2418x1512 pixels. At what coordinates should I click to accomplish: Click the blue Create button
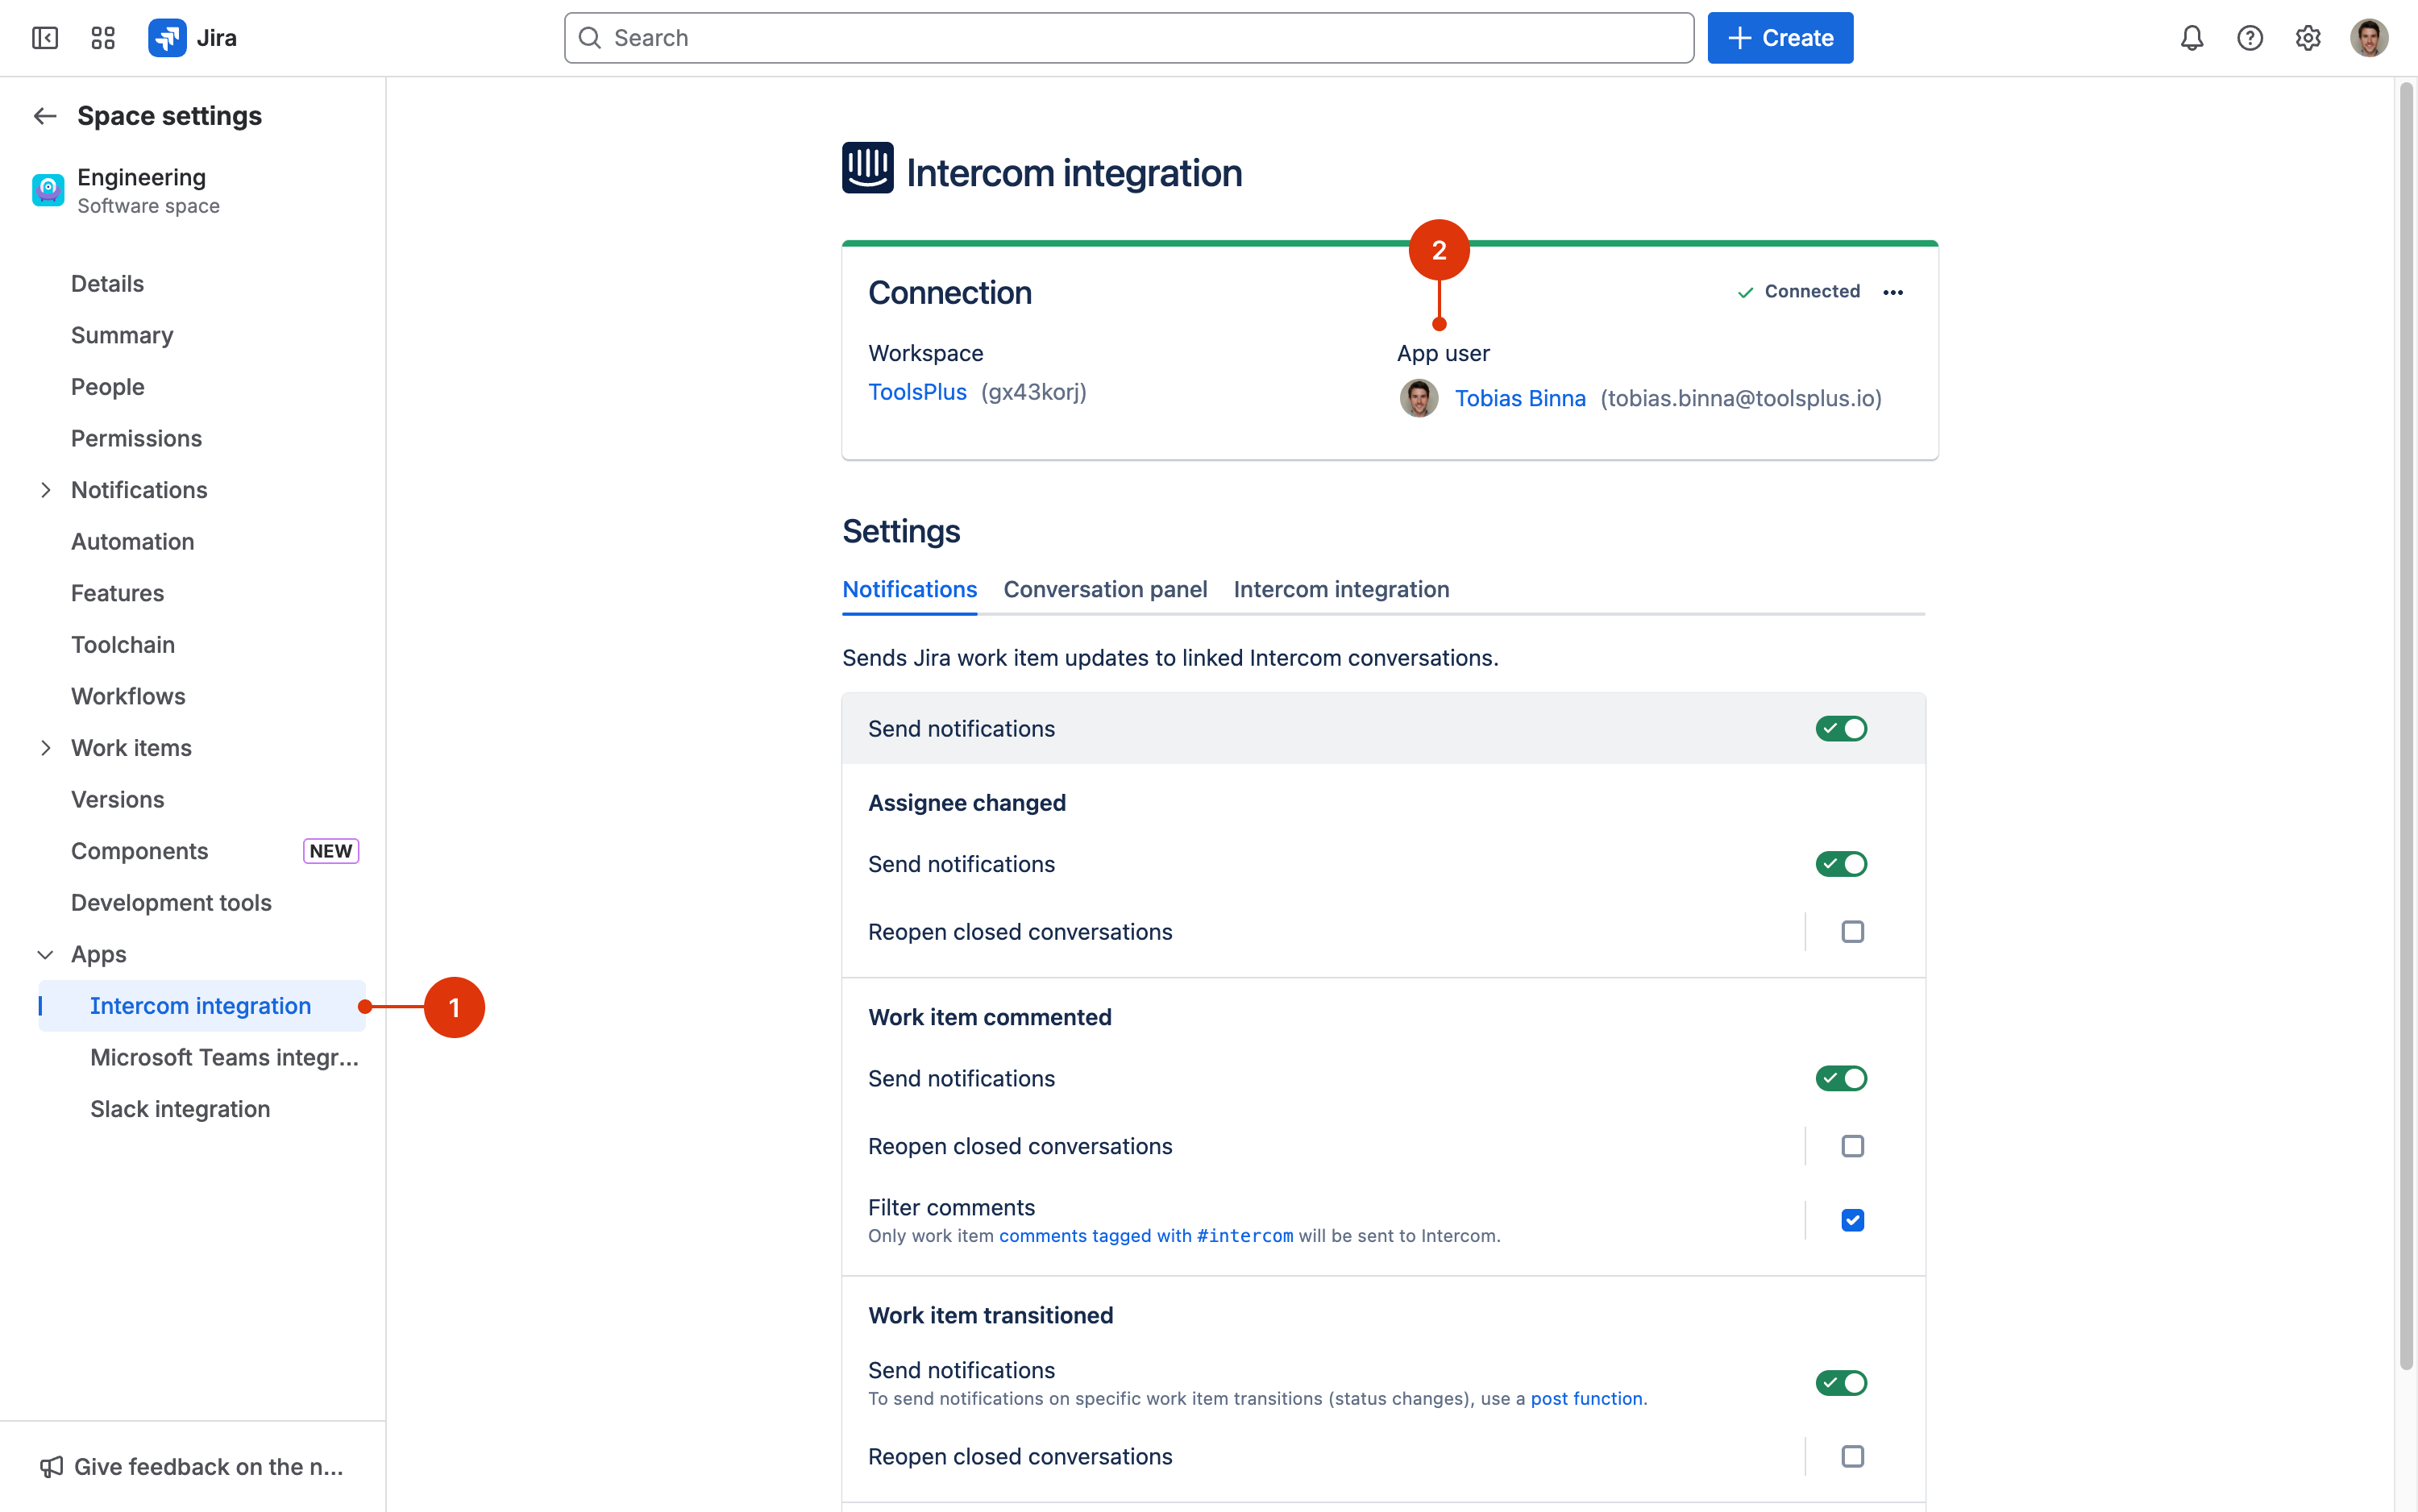click(1779, 38)
